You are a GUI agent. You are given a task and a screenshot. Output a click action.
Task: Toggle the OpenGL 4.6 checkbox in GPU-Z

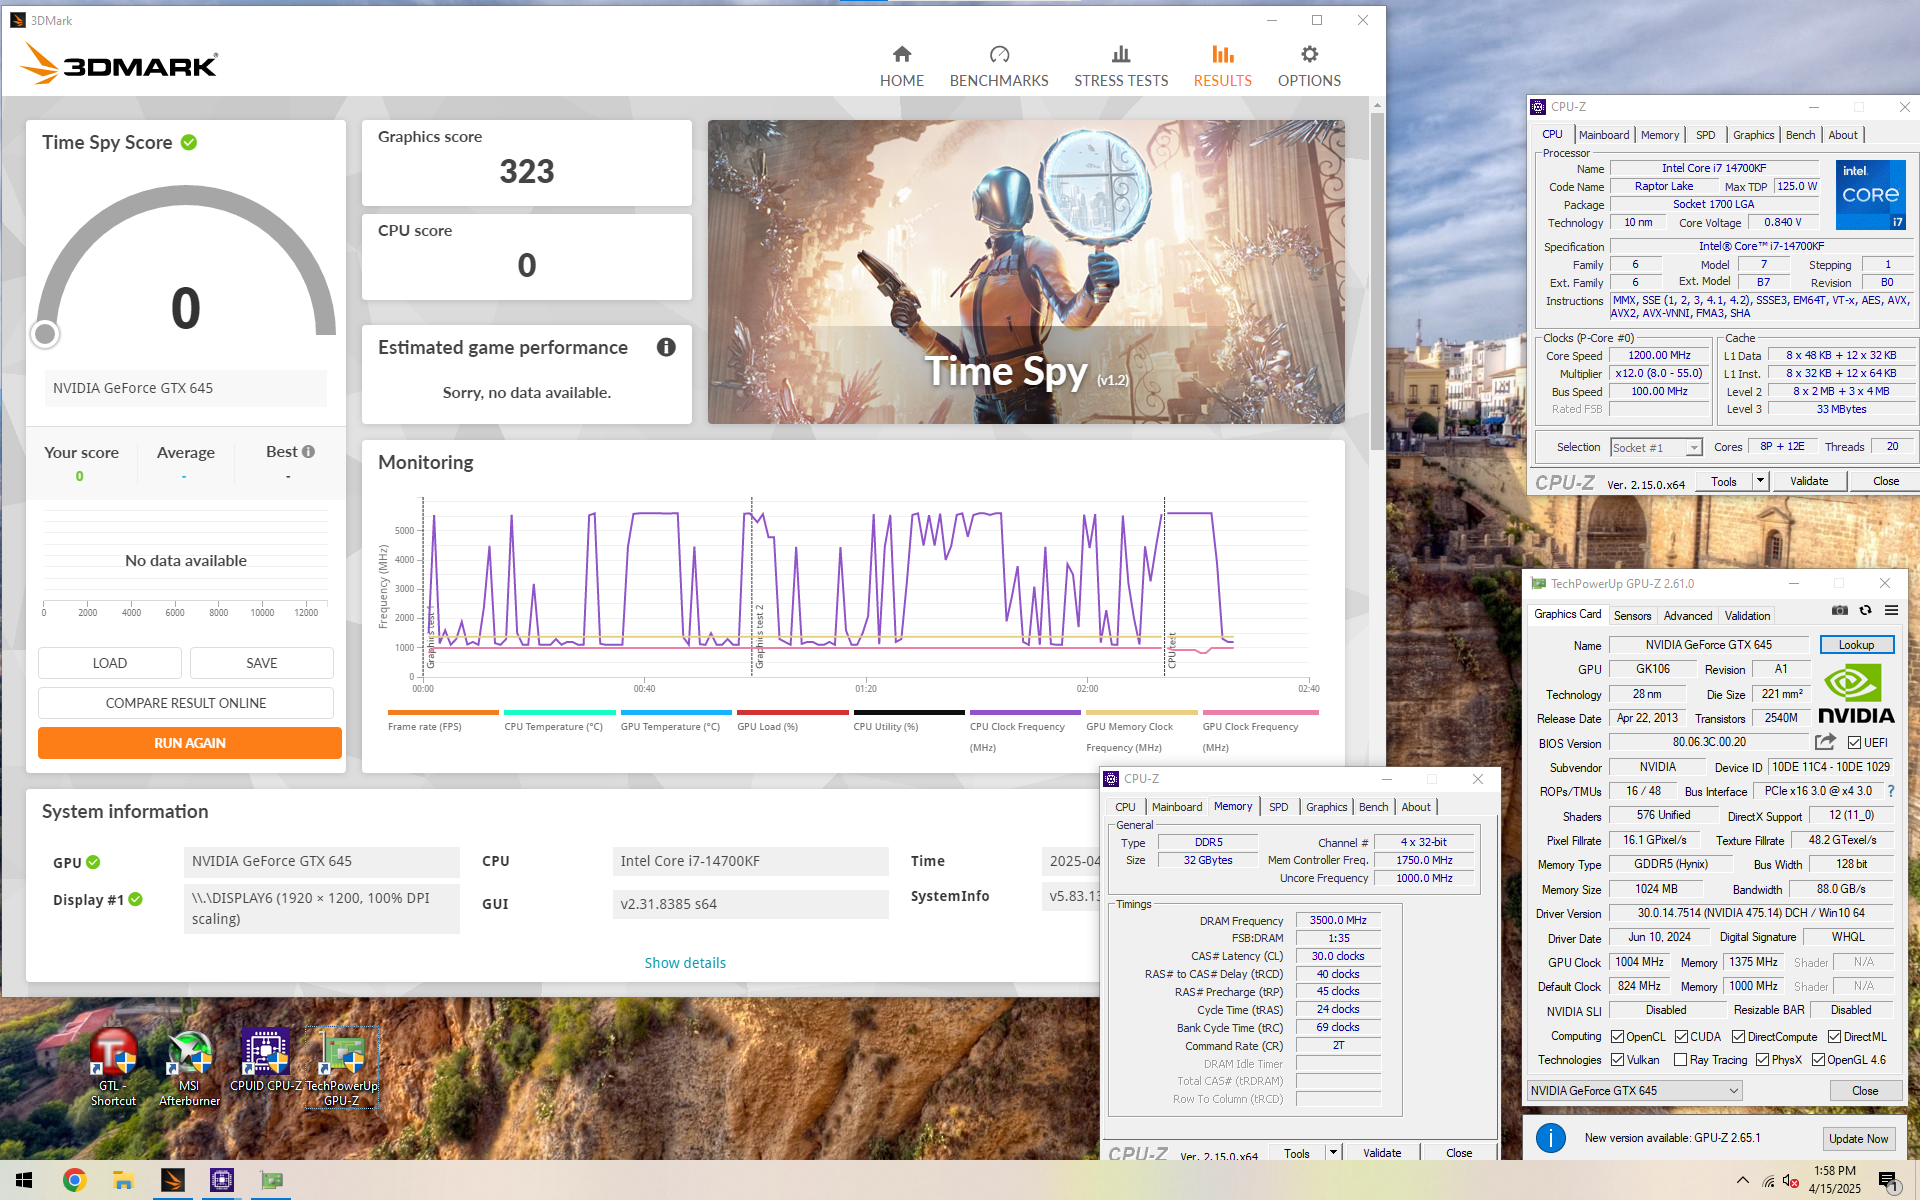point(1819,1060)
